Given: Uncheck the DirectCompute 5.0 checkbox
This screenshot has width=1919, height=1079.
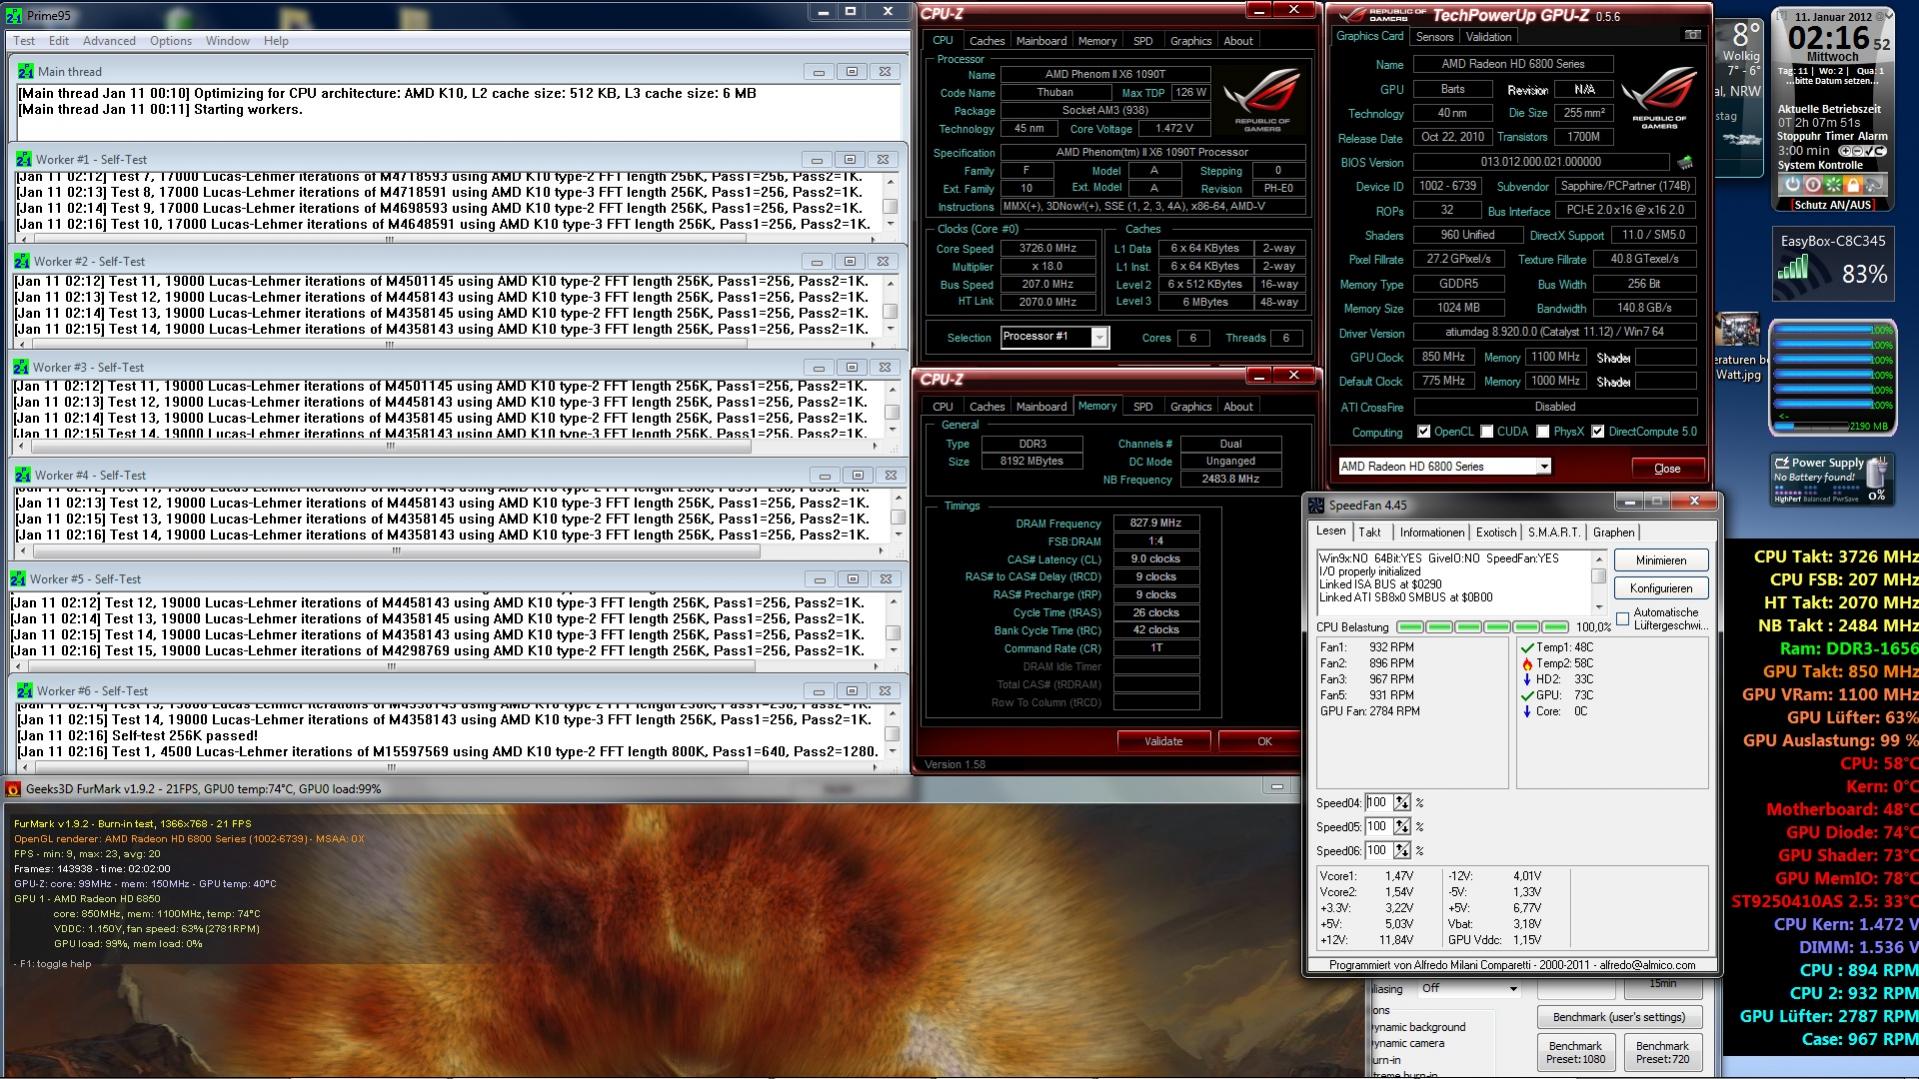Looking at the screenshot, I should pyautogui.click(x=1598, y=432).
